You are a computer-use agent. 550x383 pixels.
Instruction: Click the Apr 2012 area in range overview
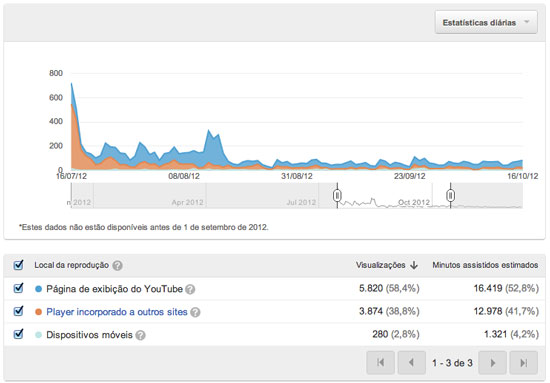(x=187, y=202)
